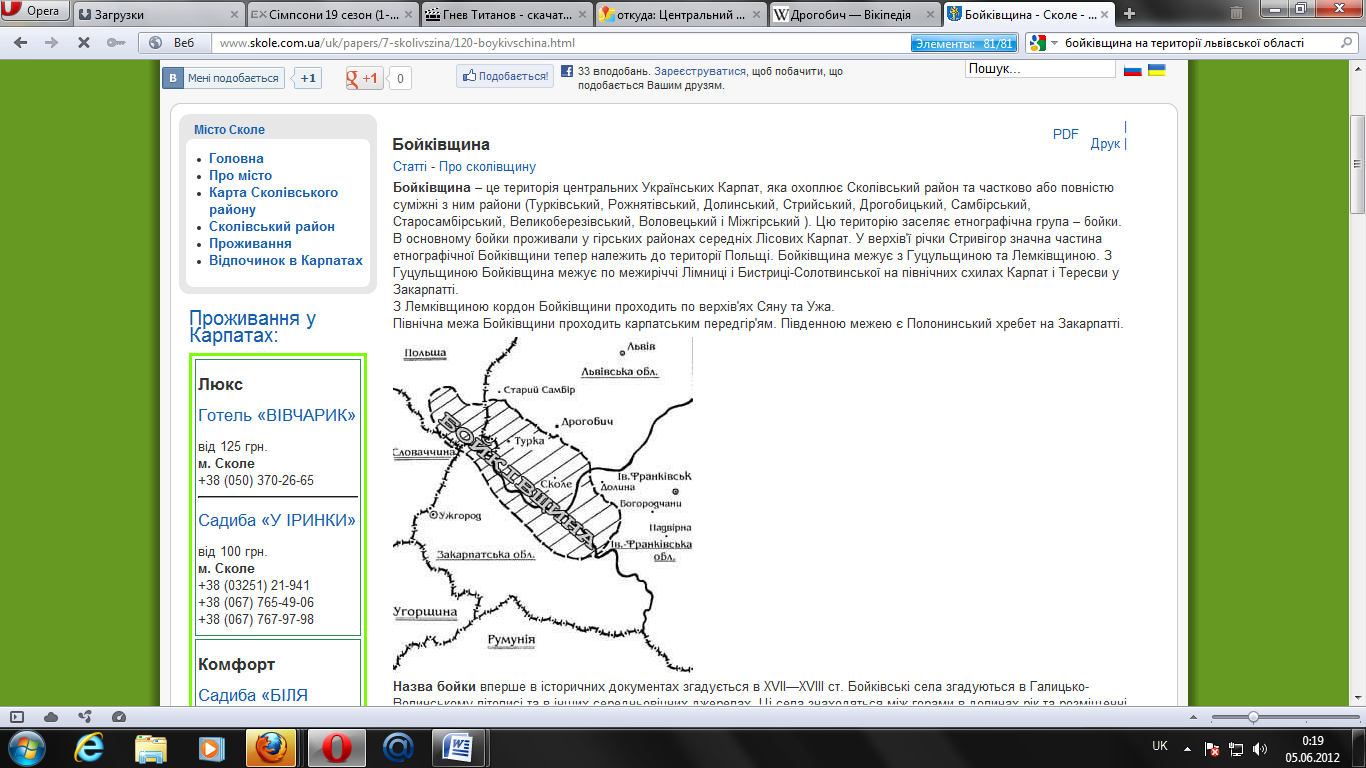Switch to Firefox in the taskbar
The height and width of the screenshot is (768, 1366).
(272, 747)
